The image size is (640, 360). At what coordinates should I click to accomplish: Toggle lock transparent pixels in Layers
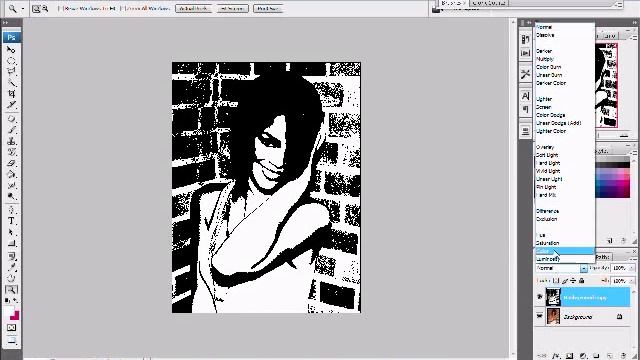[556, 281]
